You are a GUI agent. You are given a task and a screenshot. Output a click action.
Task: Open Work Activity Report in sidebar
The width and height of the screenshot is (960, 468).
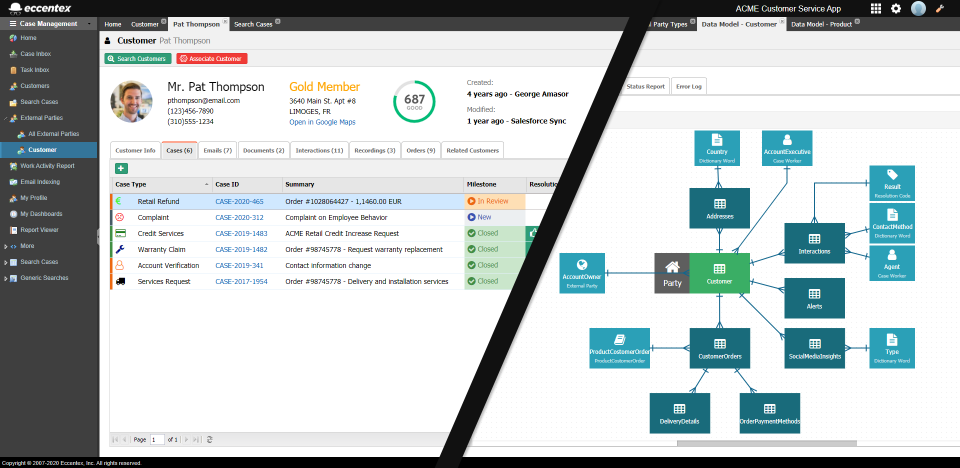[x=47, y=165]
